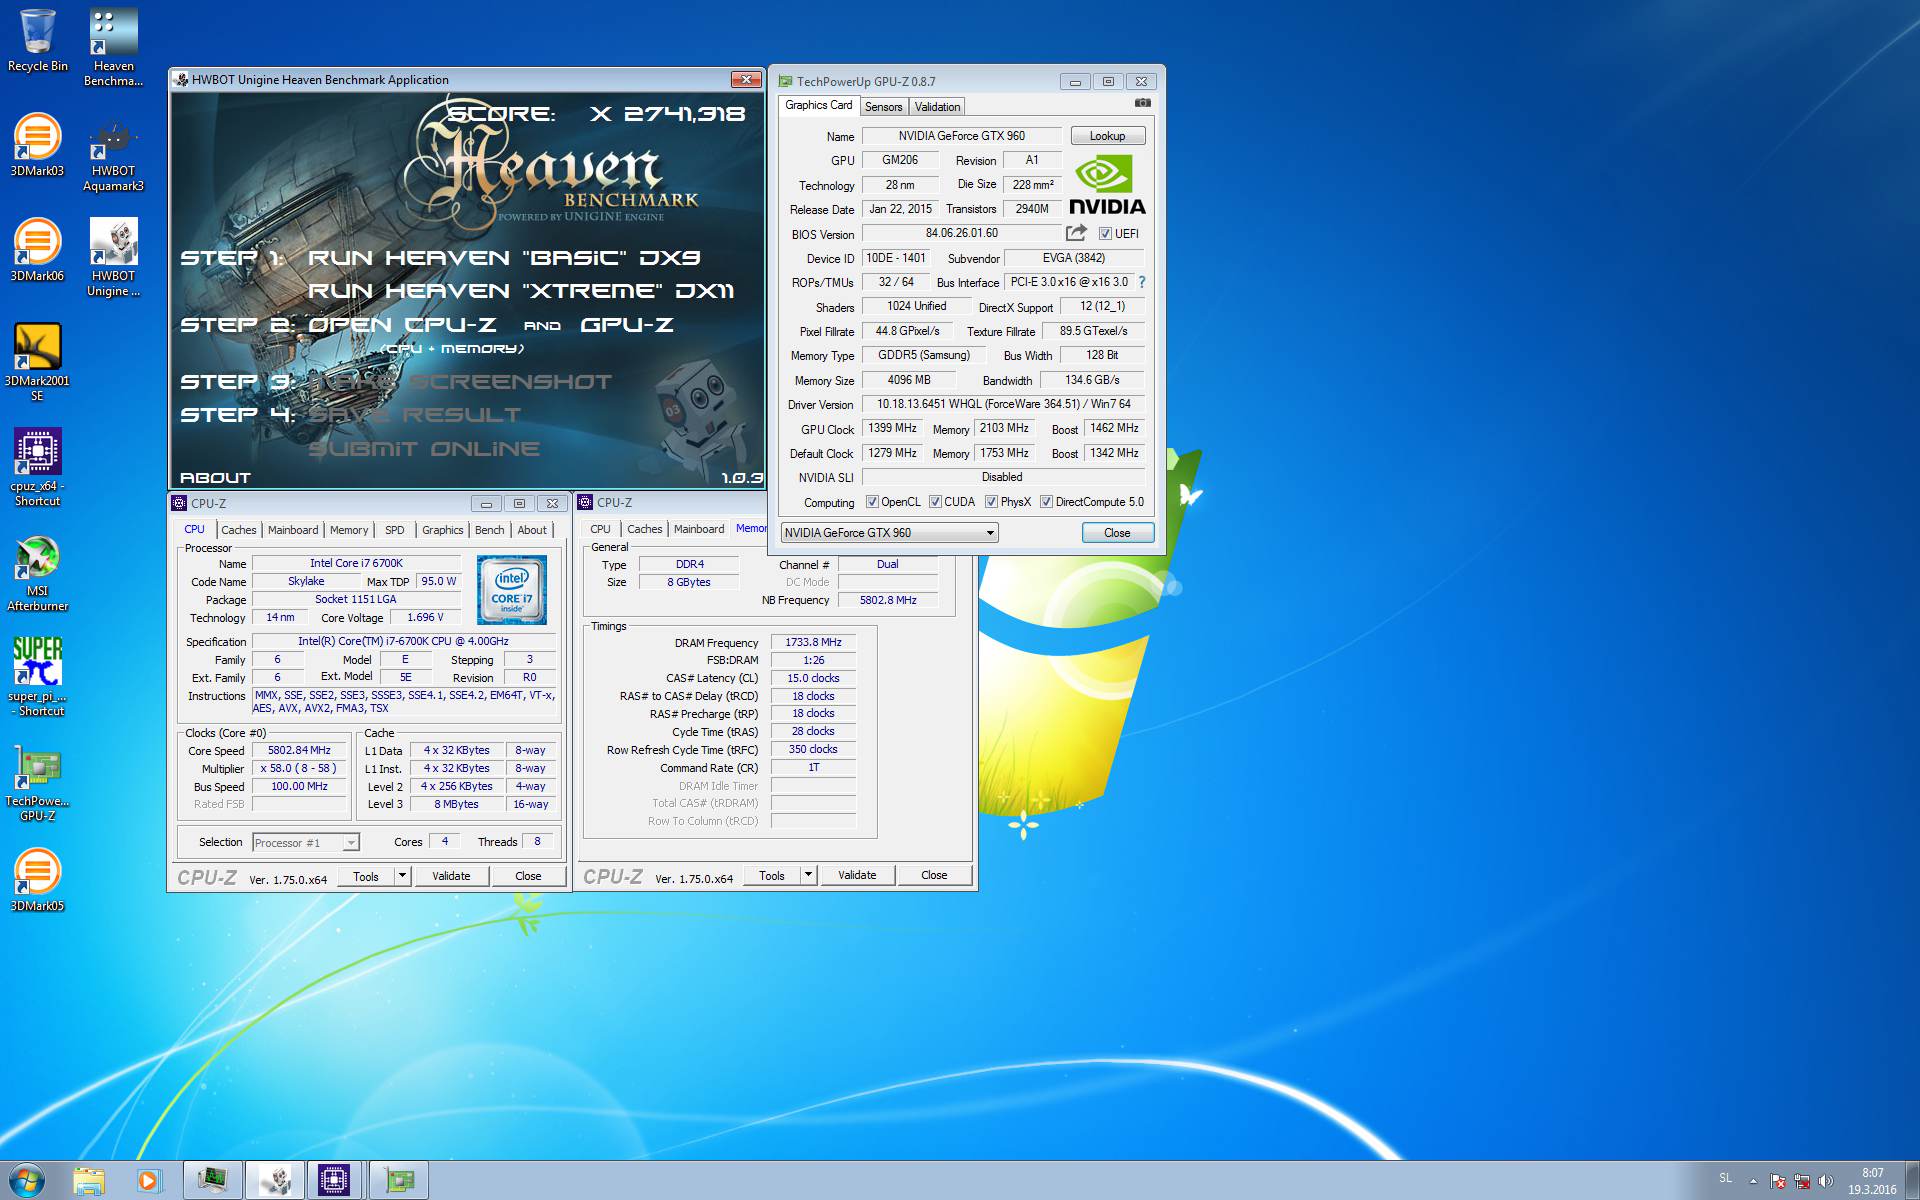The image size is (1920, 1200).
Task: Open super_pi shortcut on desktop
Action: point(37,677)
